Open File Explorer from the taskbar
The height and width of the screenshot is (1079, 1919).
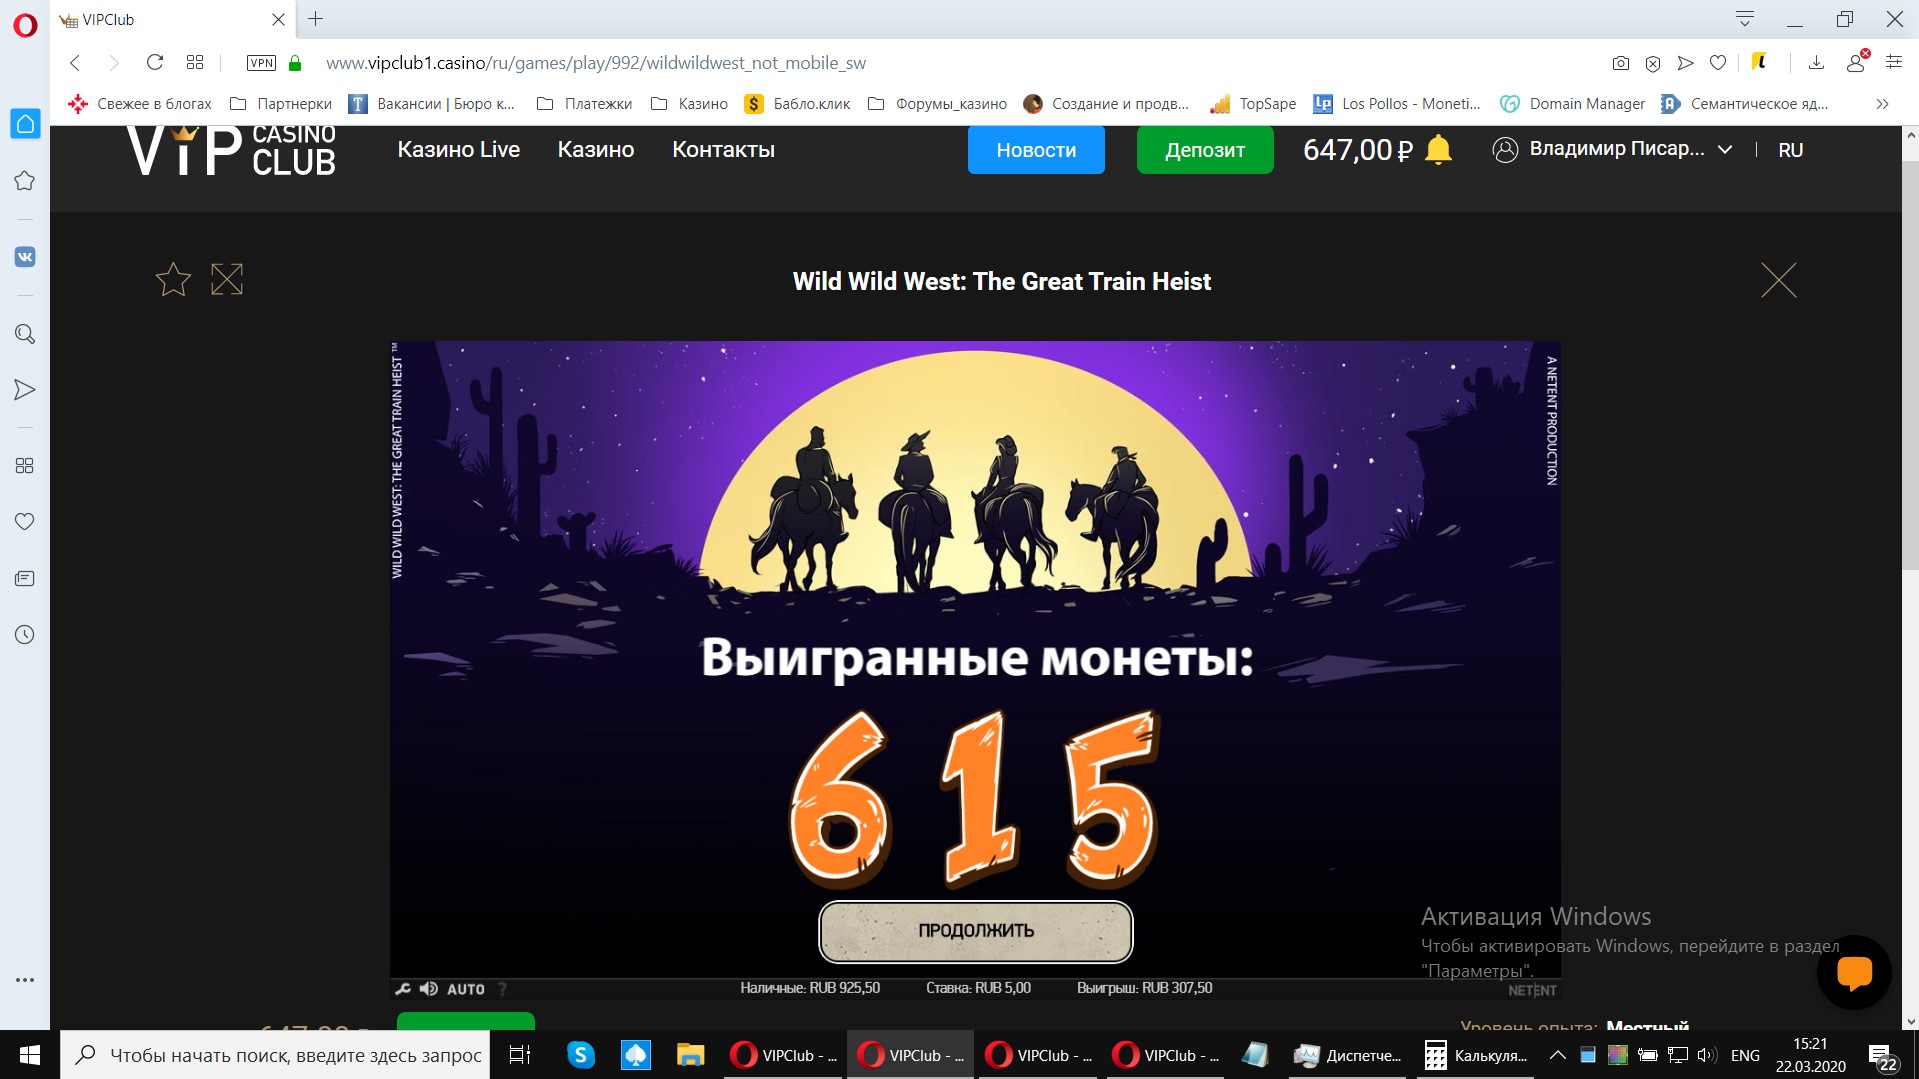[x=690, y=1055]
